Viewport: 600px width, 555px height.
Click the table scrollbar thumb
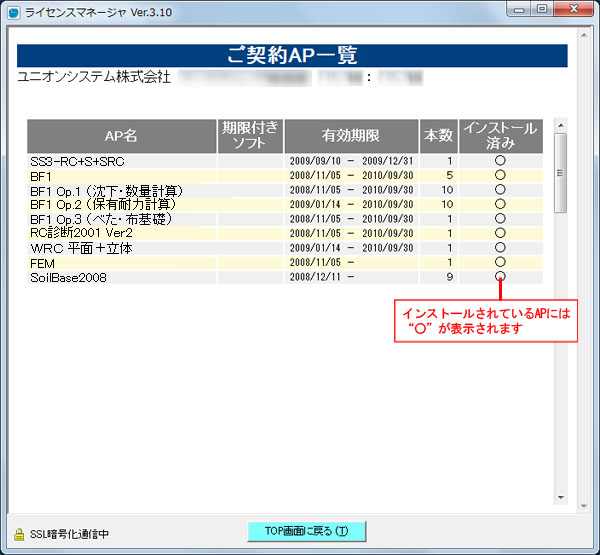pyautogui.click(x=561, y=173)
